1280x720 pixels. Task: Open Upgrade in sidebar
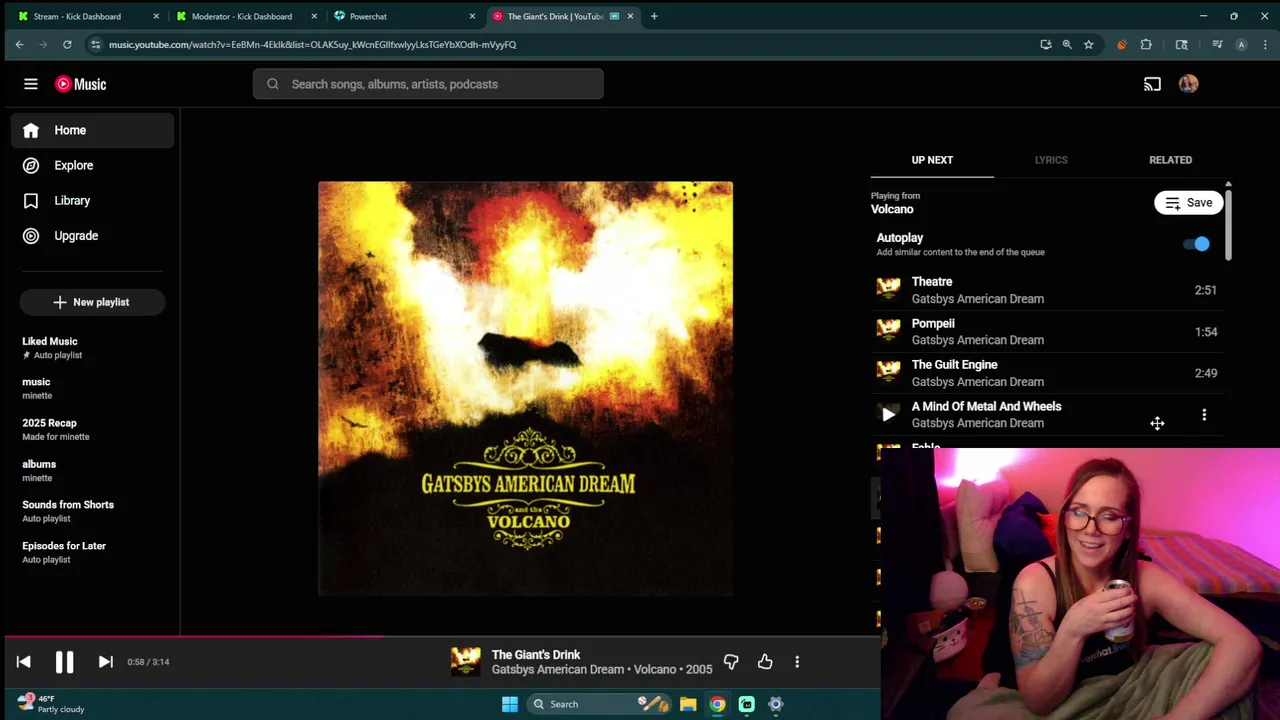pyautogui.click(x=93, y=236)
